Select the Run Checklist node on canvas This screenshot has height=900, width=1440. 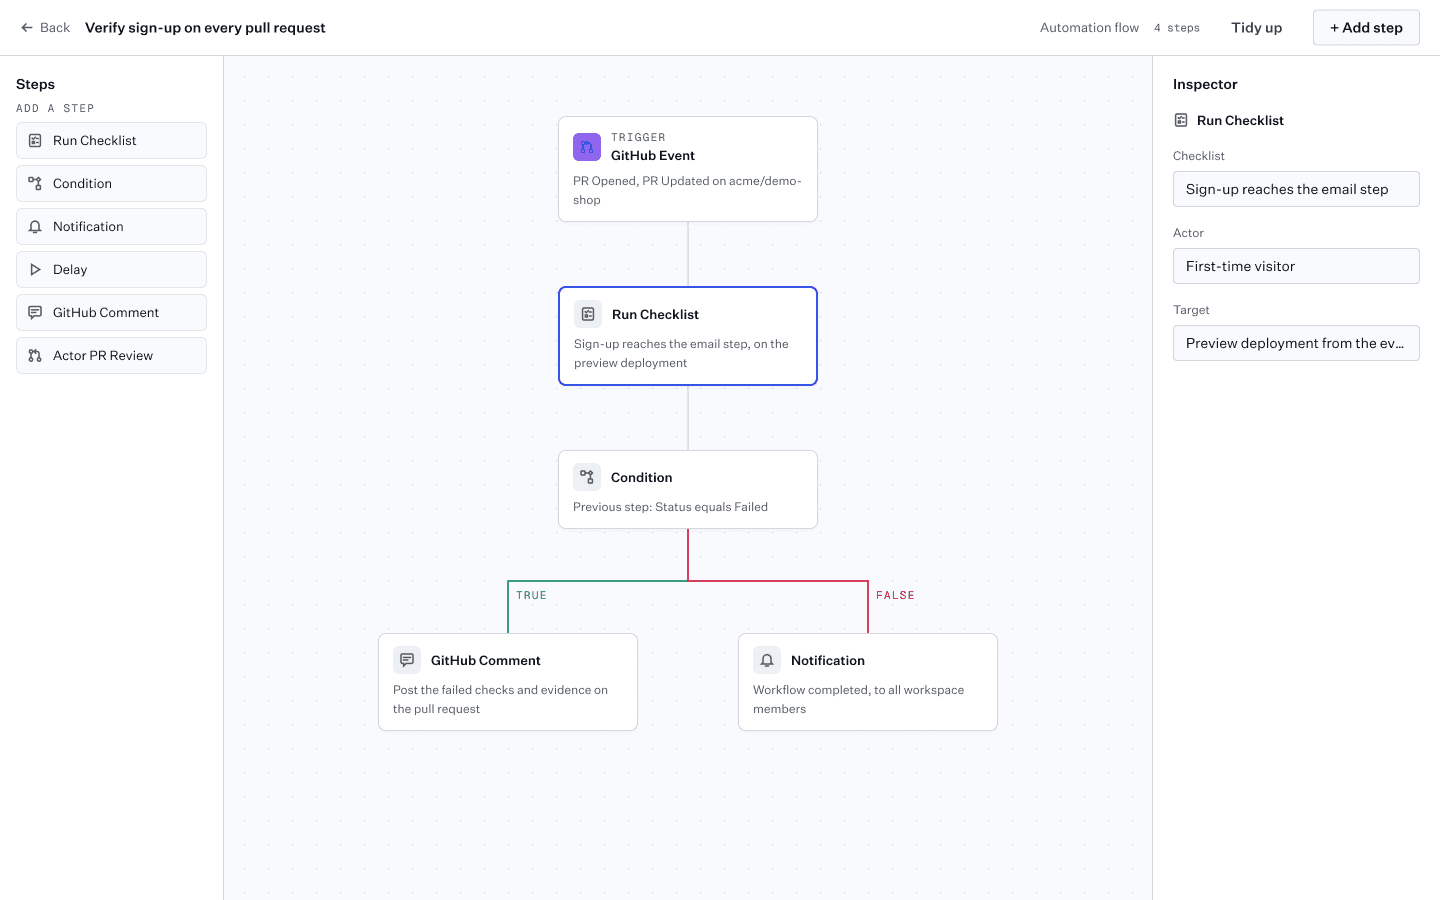[x=688, y=336]
